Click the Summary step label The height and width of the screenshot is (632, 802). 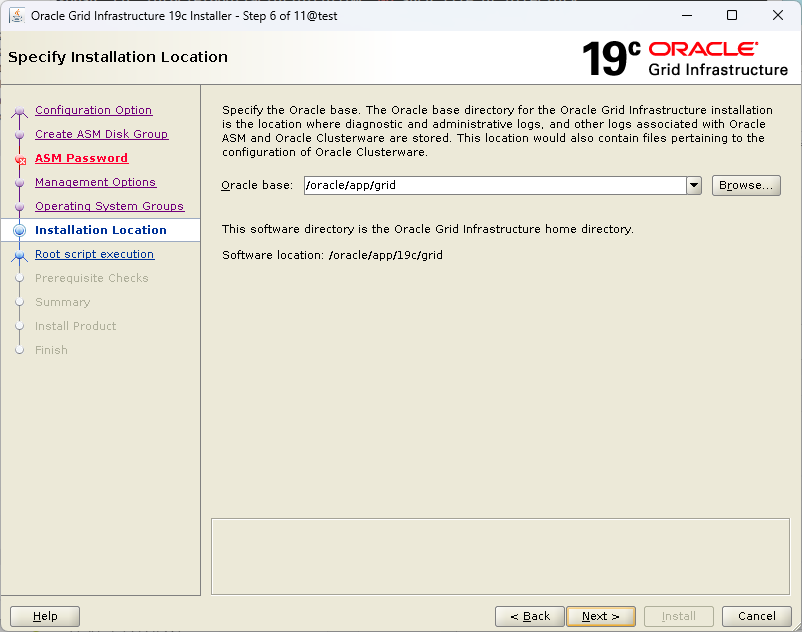[x=62, y=302]
